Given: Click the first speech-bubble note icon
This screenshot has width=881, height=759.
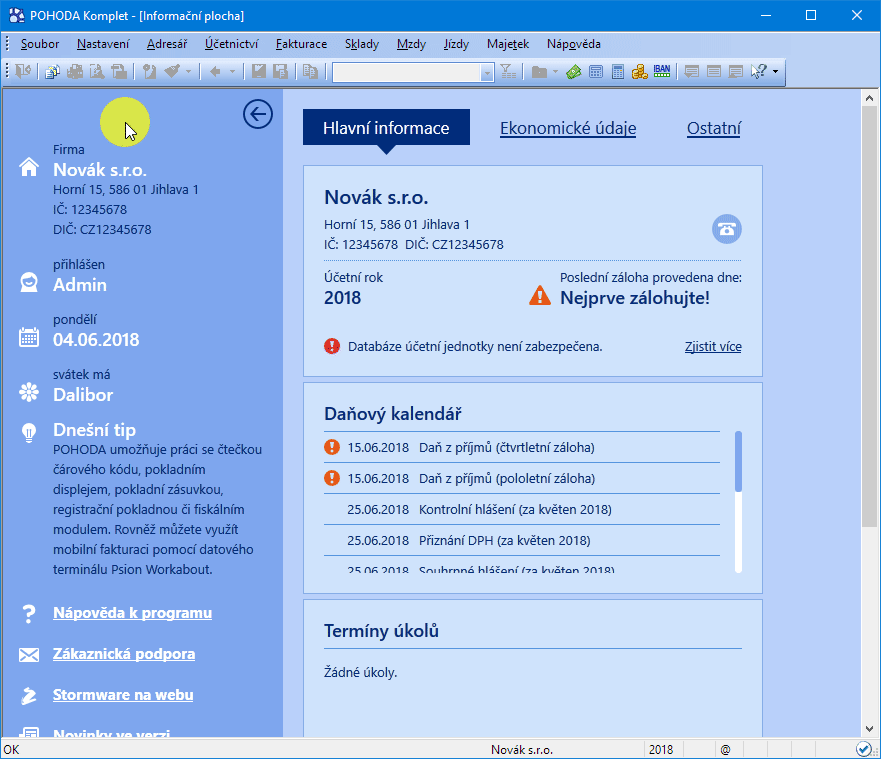Looking at the screenshot, I should [x=692, y=71].
